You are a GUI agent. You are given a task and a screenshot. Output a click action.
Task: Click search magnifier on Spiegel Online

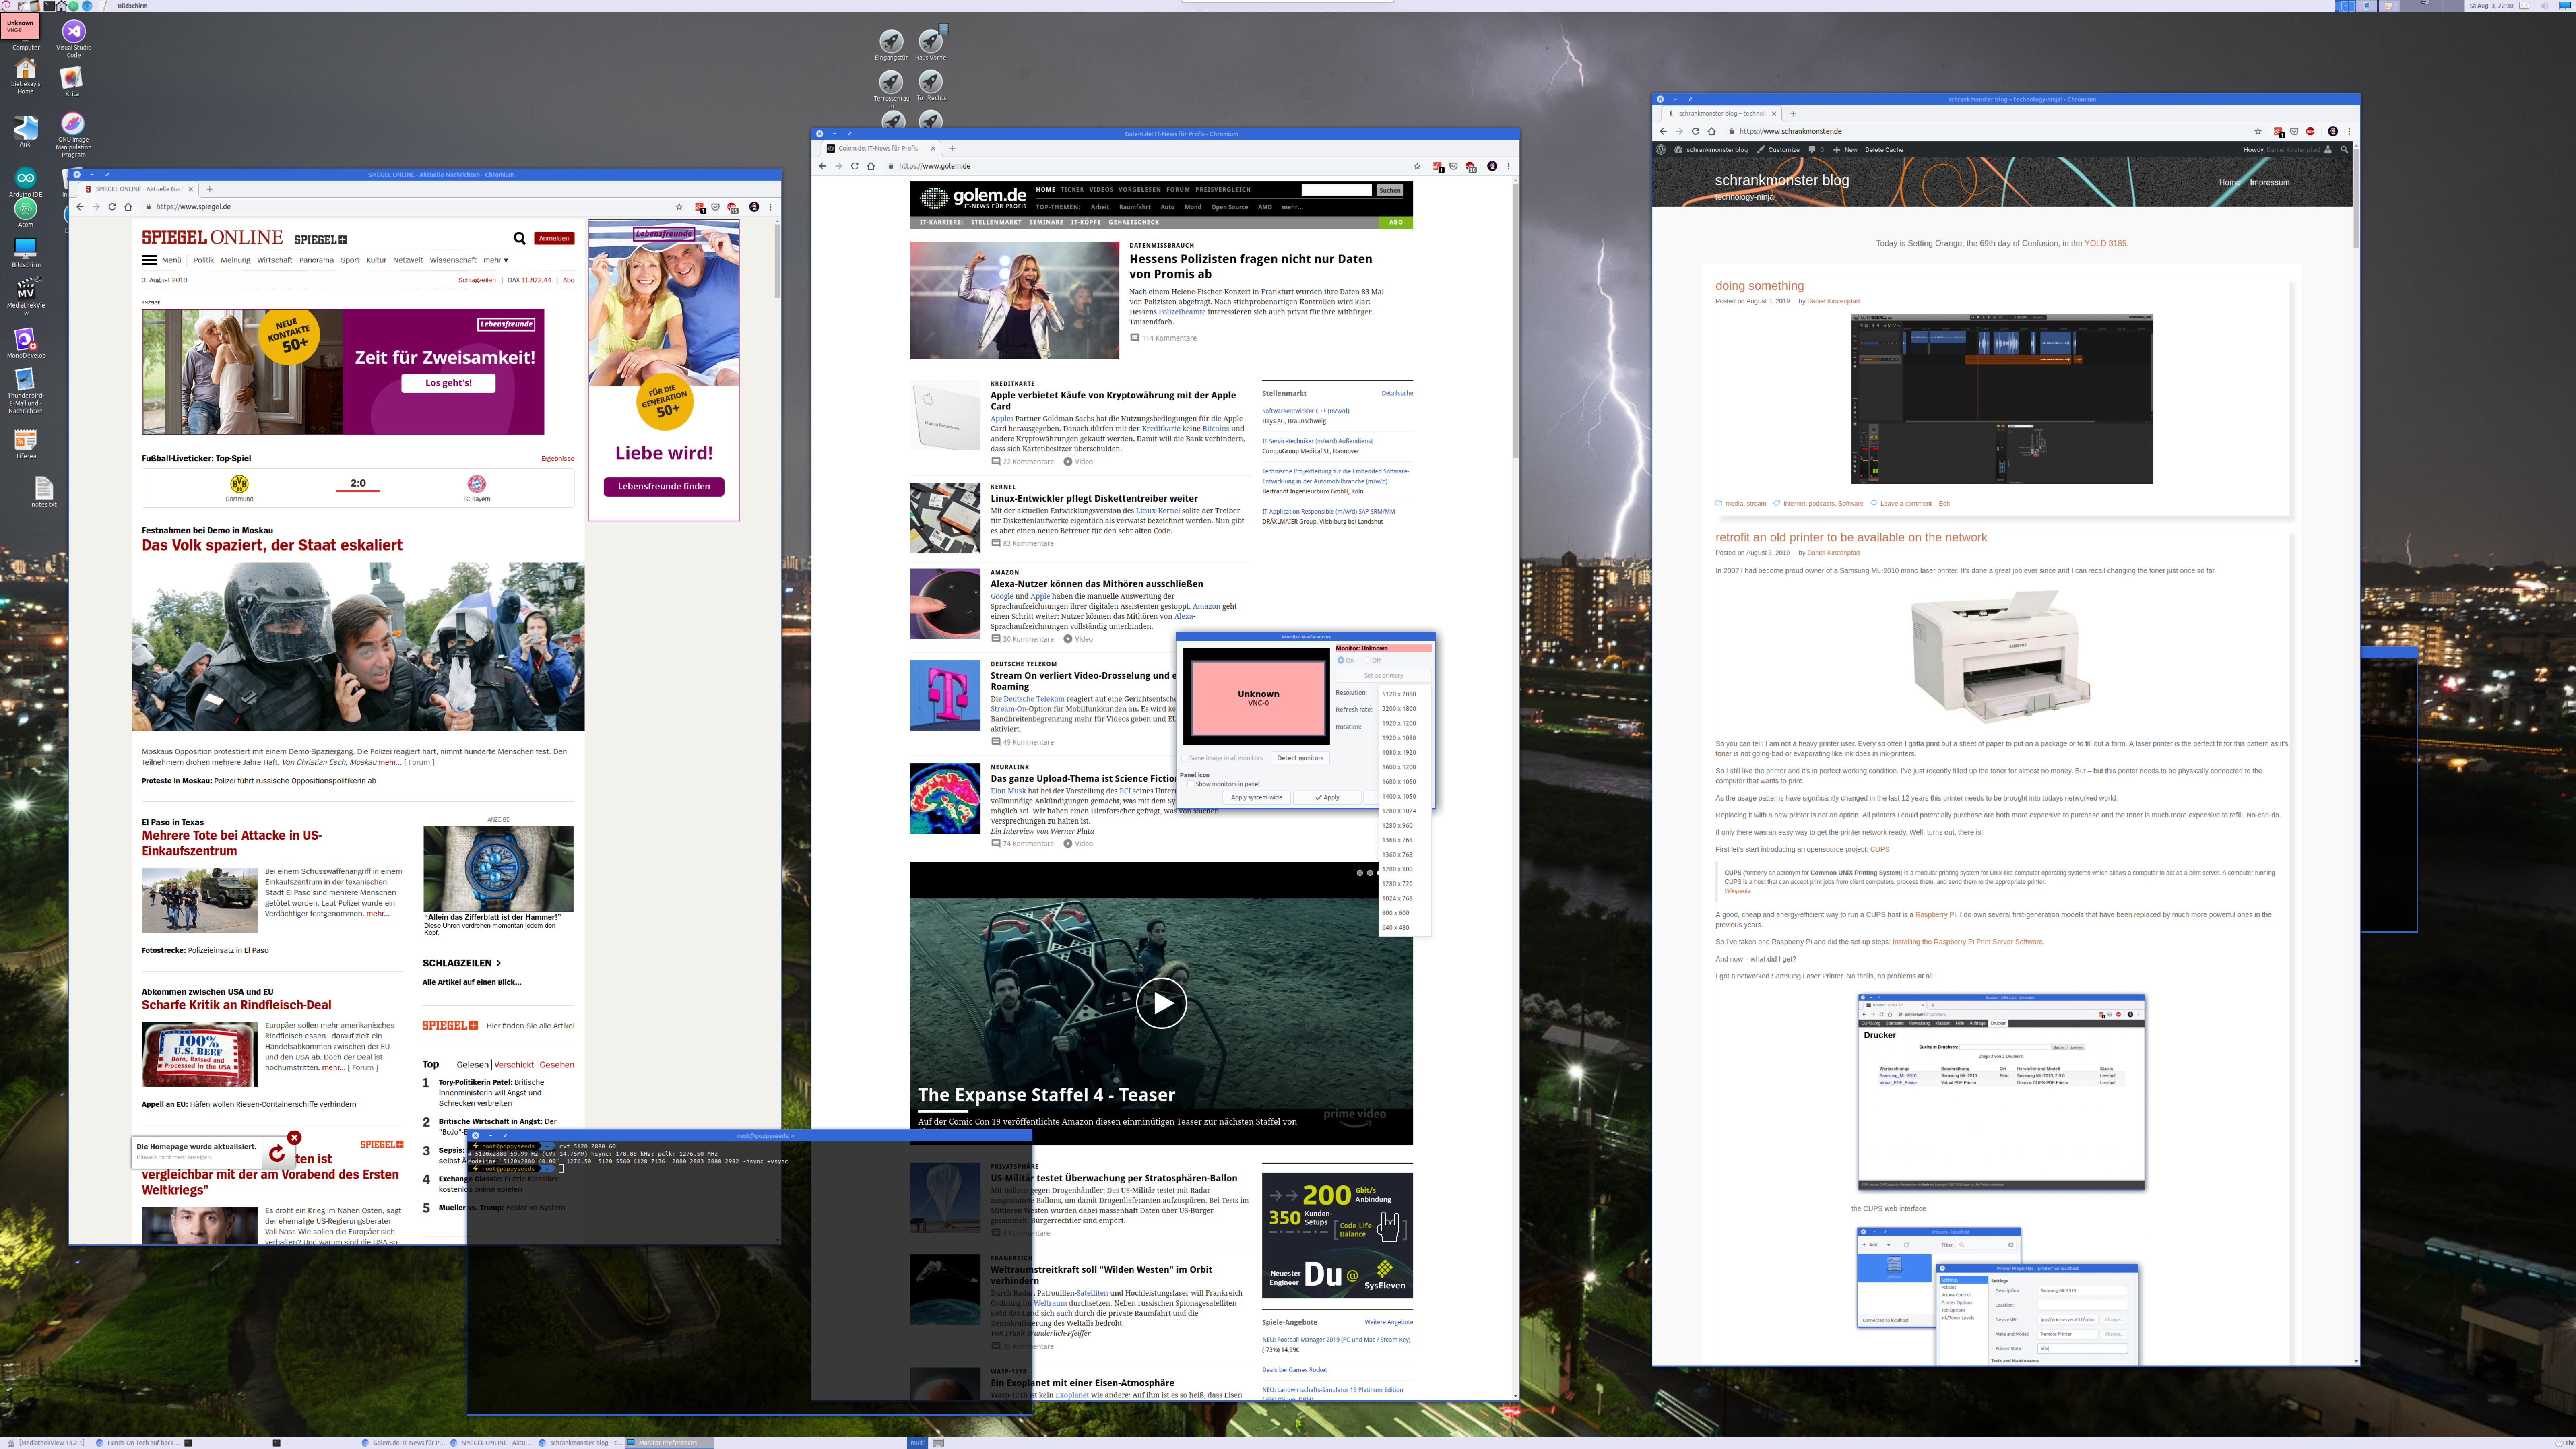coord(519,238)
